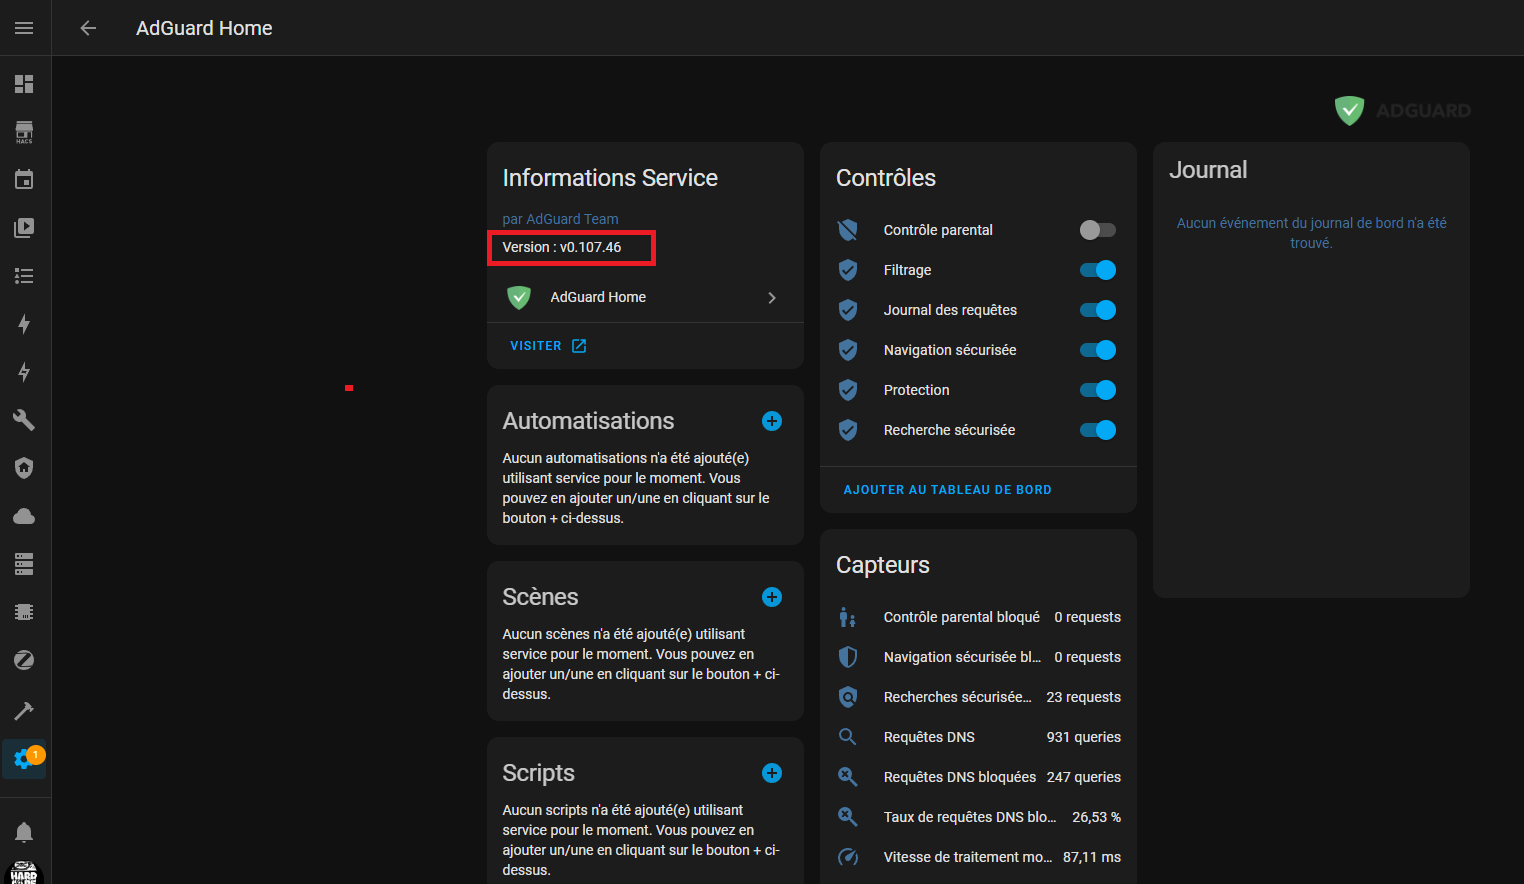Open the To-do lists icon in sidebar

pyautogui.click(x=24, y=276)
